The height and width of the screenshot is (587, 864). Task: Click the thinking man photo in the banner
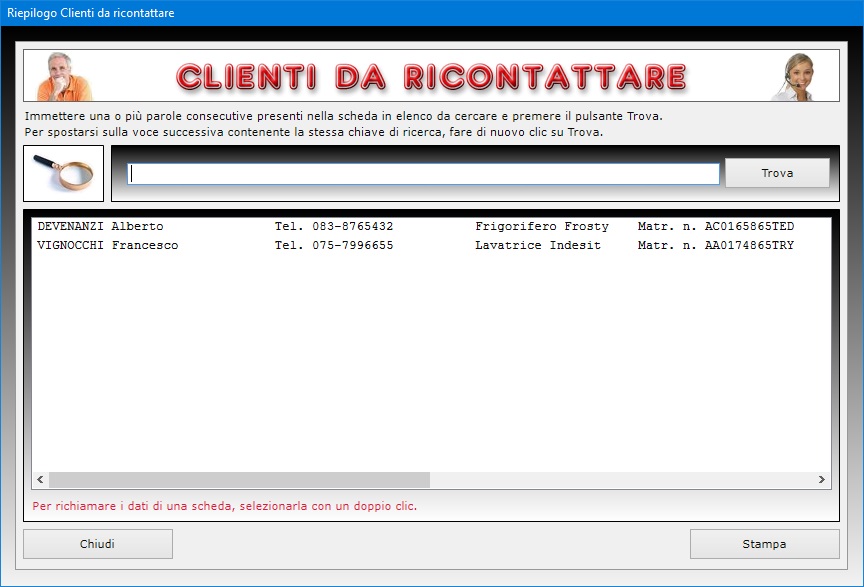[63, 76]
